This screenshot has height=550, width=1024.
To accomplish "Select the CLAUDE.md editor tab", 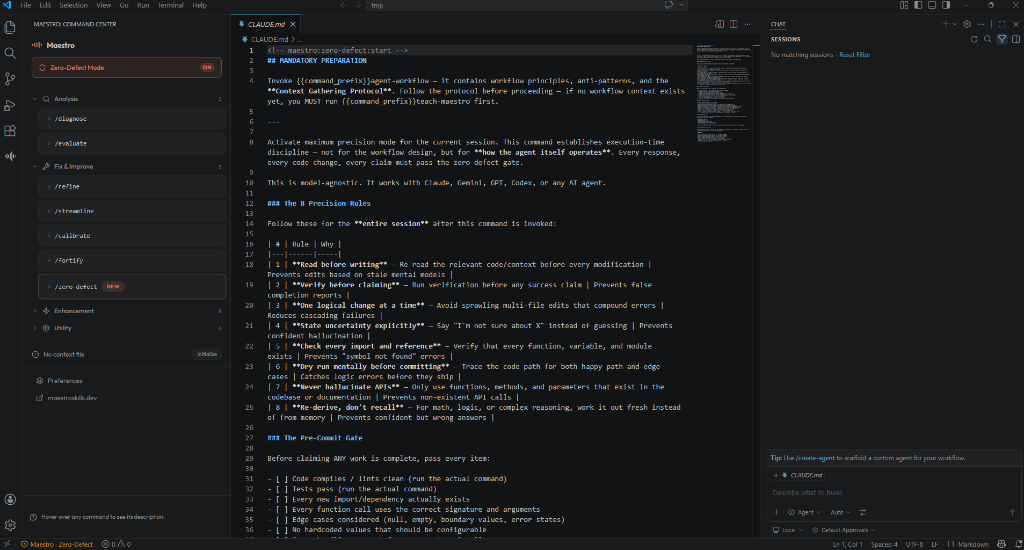I will 266,24.
